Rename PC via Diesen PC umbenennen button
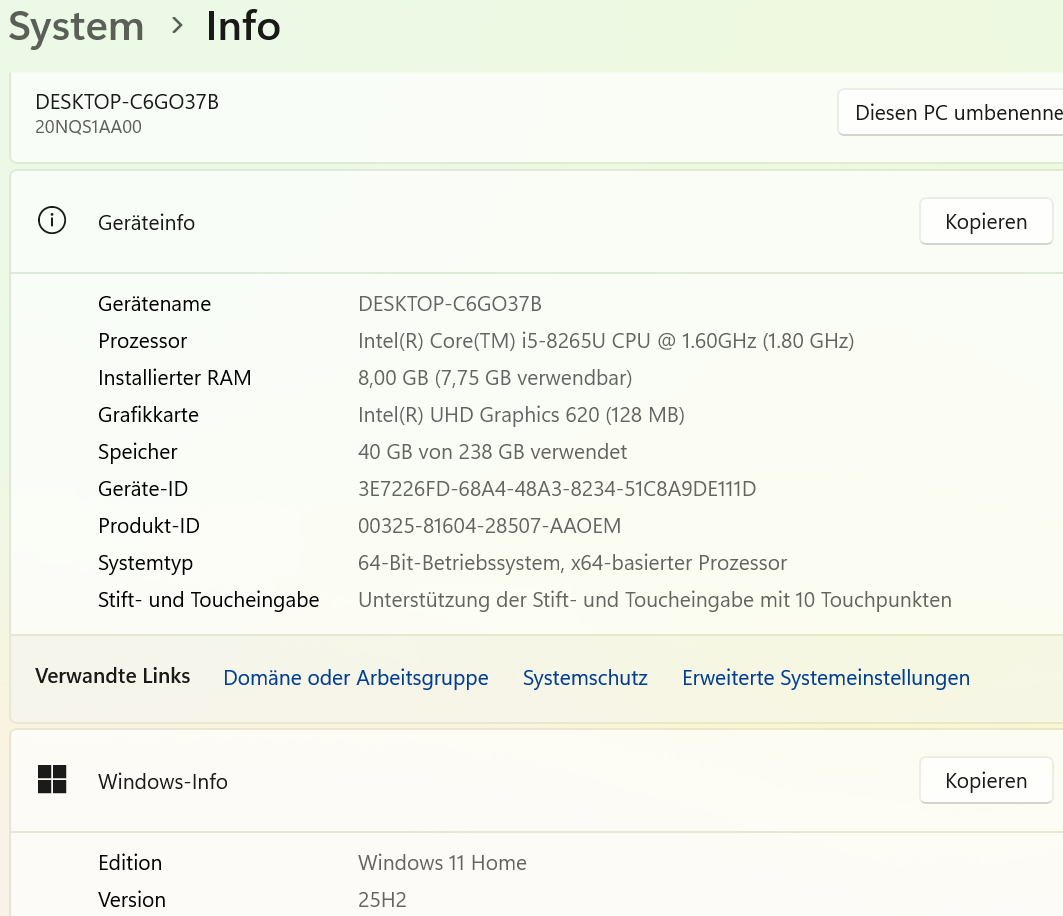Viewport: 1063px width, 916px height. (950, 113)
